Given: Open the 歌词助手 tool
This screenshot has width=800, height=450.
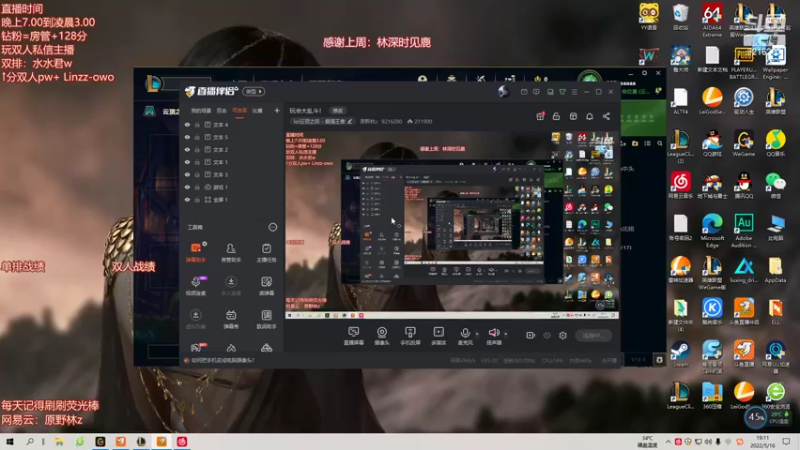Looking at the screenshot, I should coord(266,319).
